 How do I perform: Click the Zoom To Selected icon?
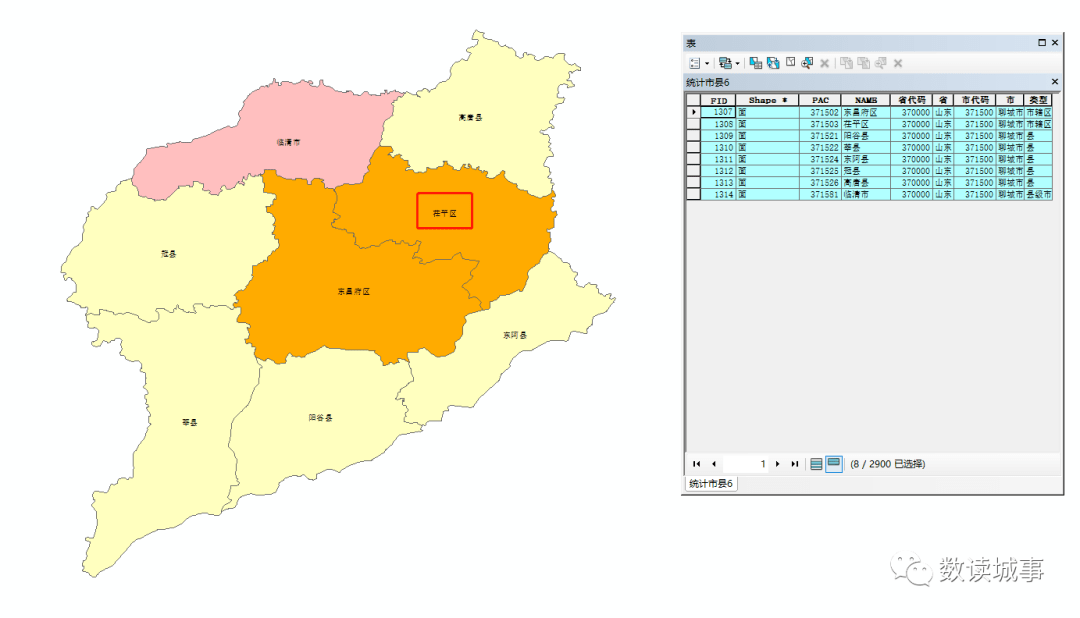pos(807,63)
